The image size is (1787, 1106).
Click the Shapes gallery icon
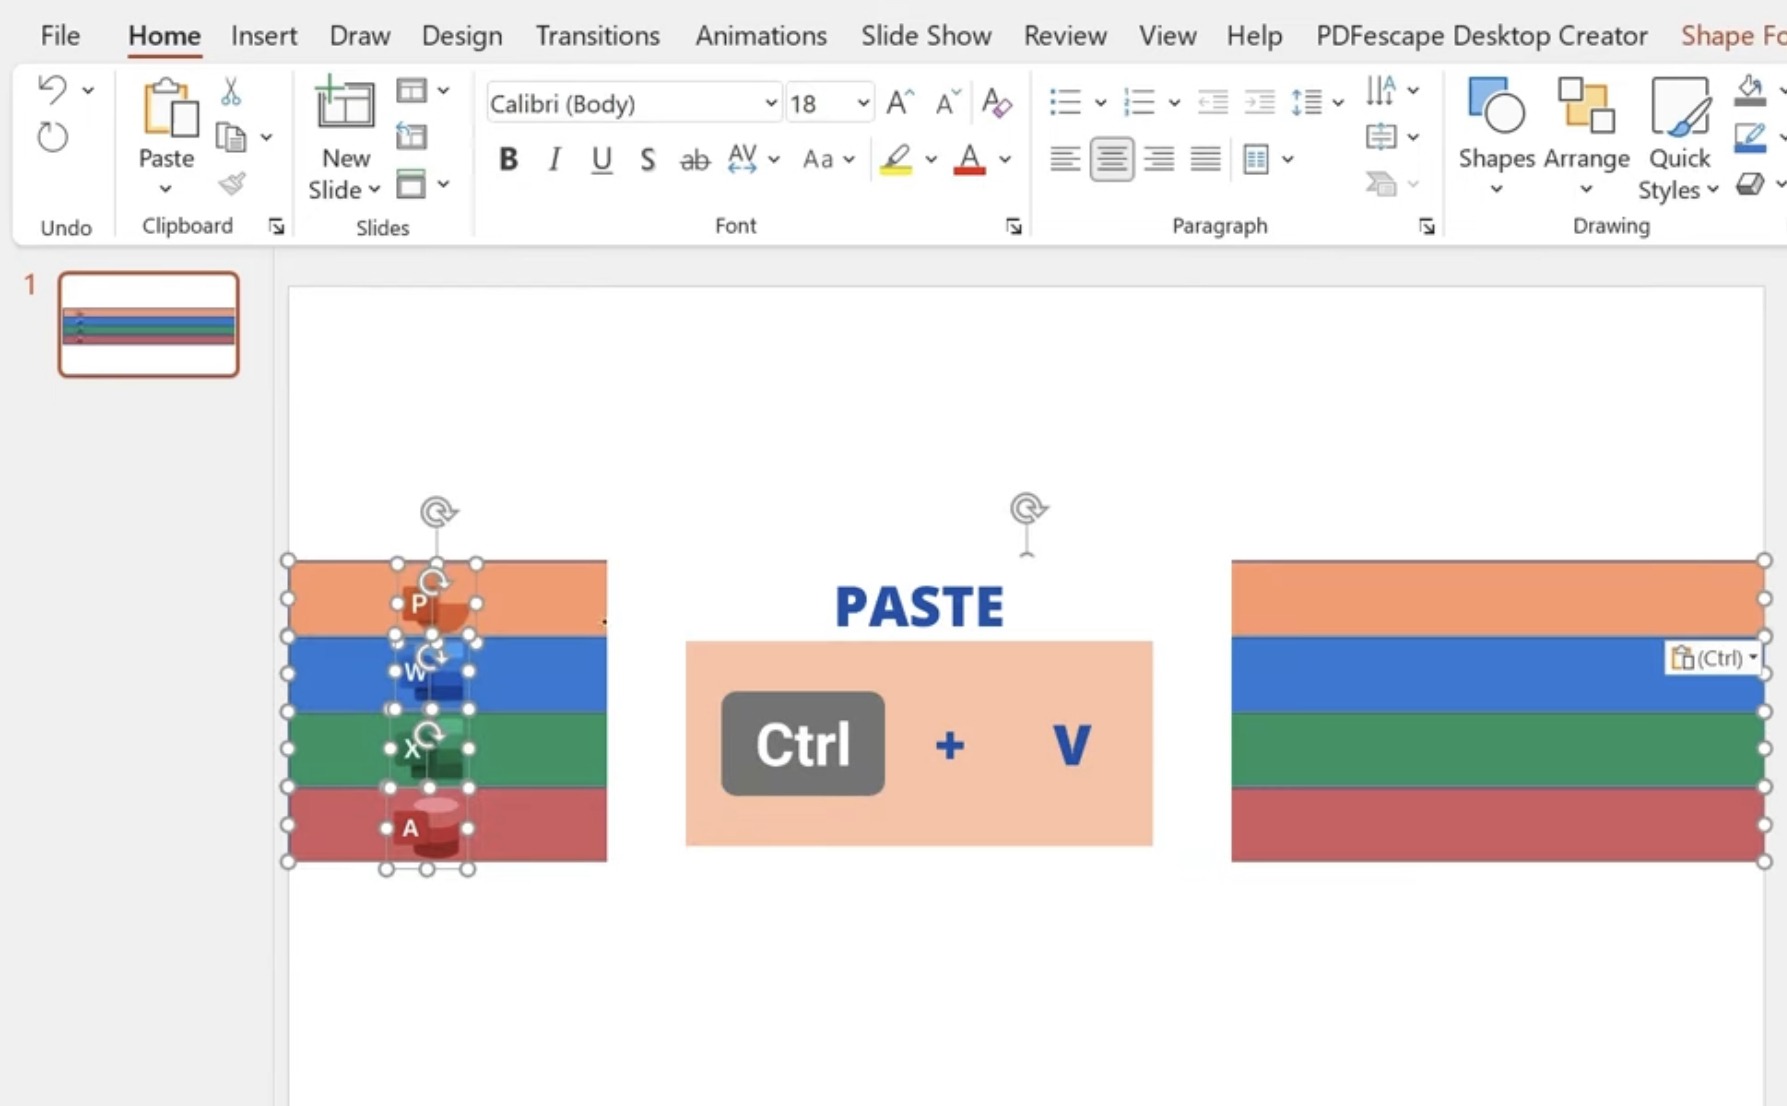tap(1496, 106)
